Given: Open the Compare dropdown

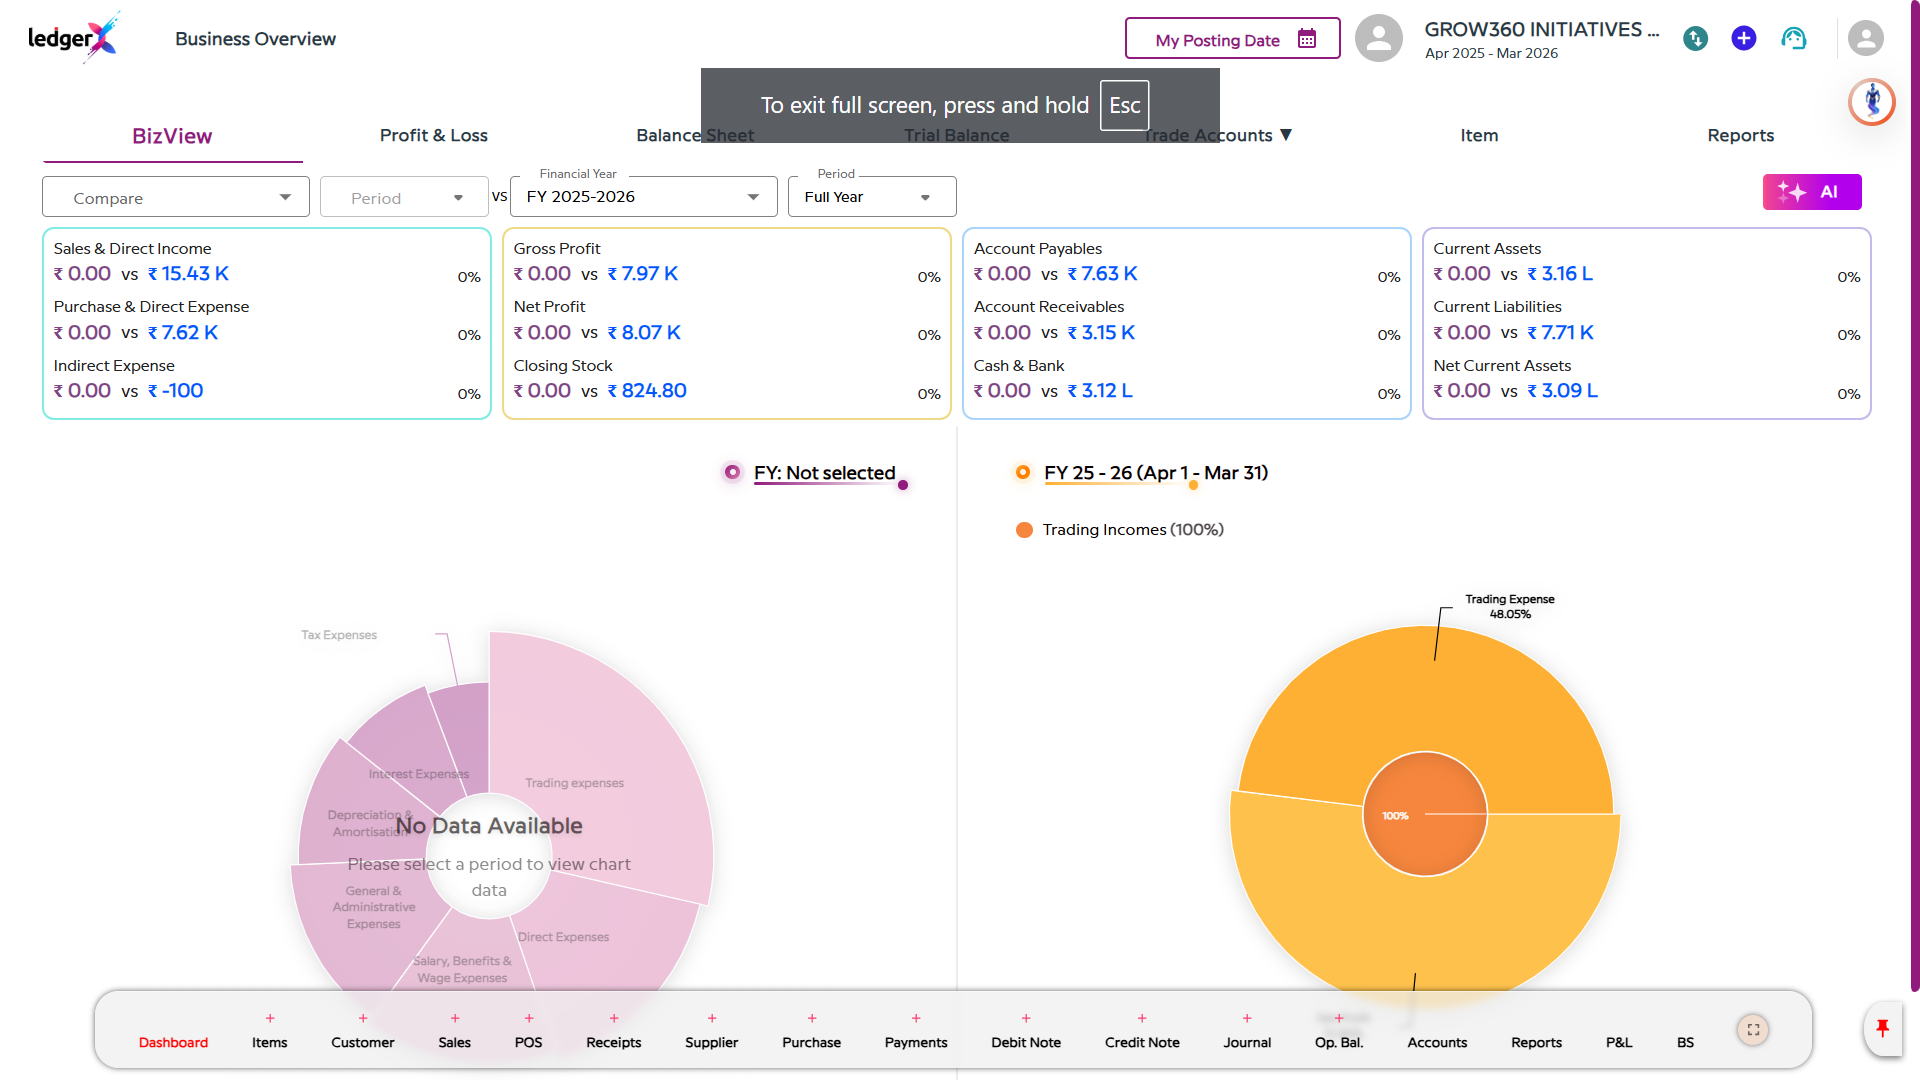Looking at the screenshot, I should tap(176, 197).
